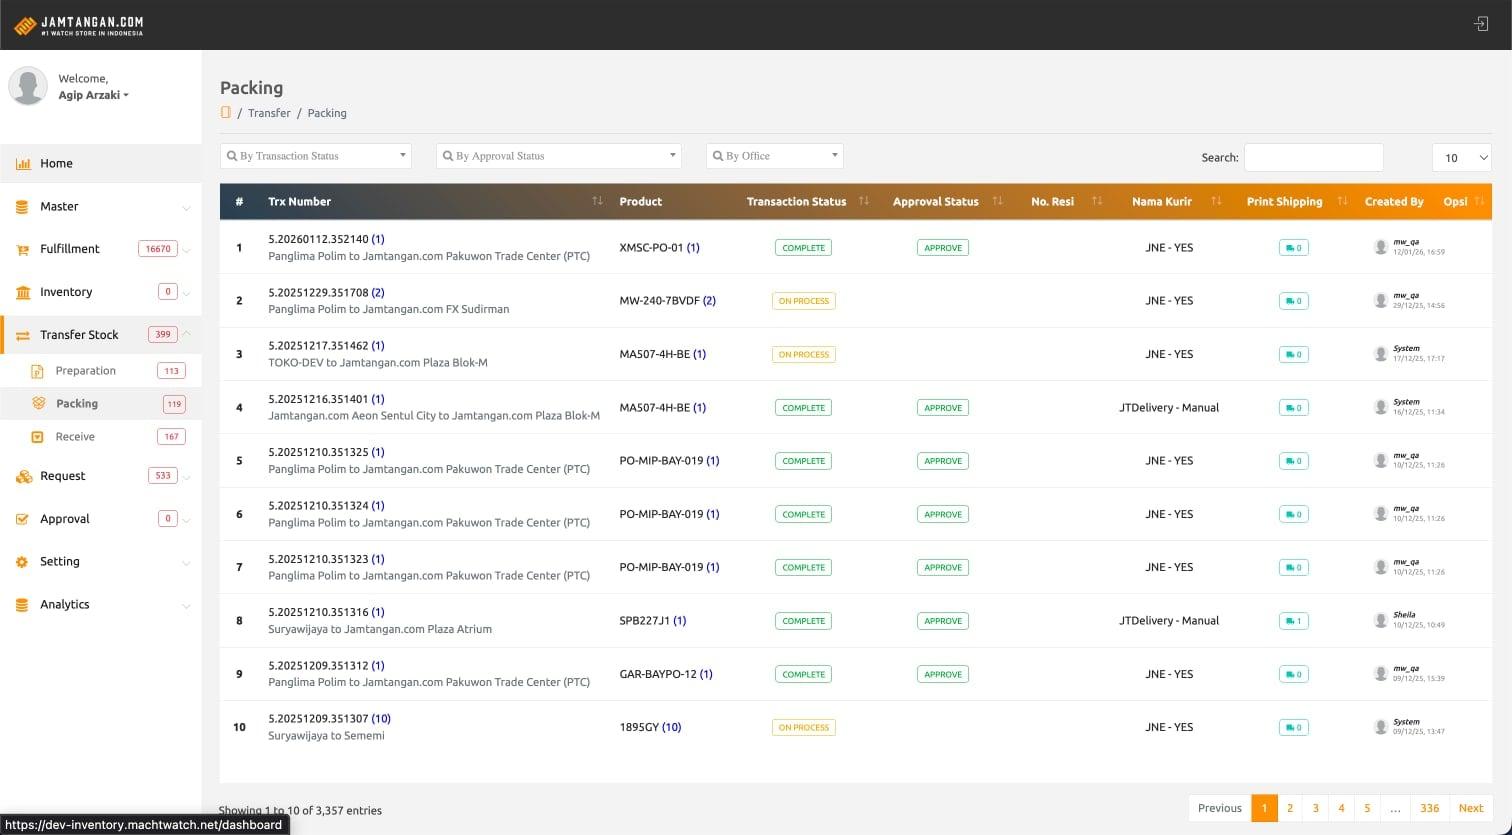The height and width of the screenshot is (835, 1512).
Task: Select the Home menu item
Action: [100, 164]
